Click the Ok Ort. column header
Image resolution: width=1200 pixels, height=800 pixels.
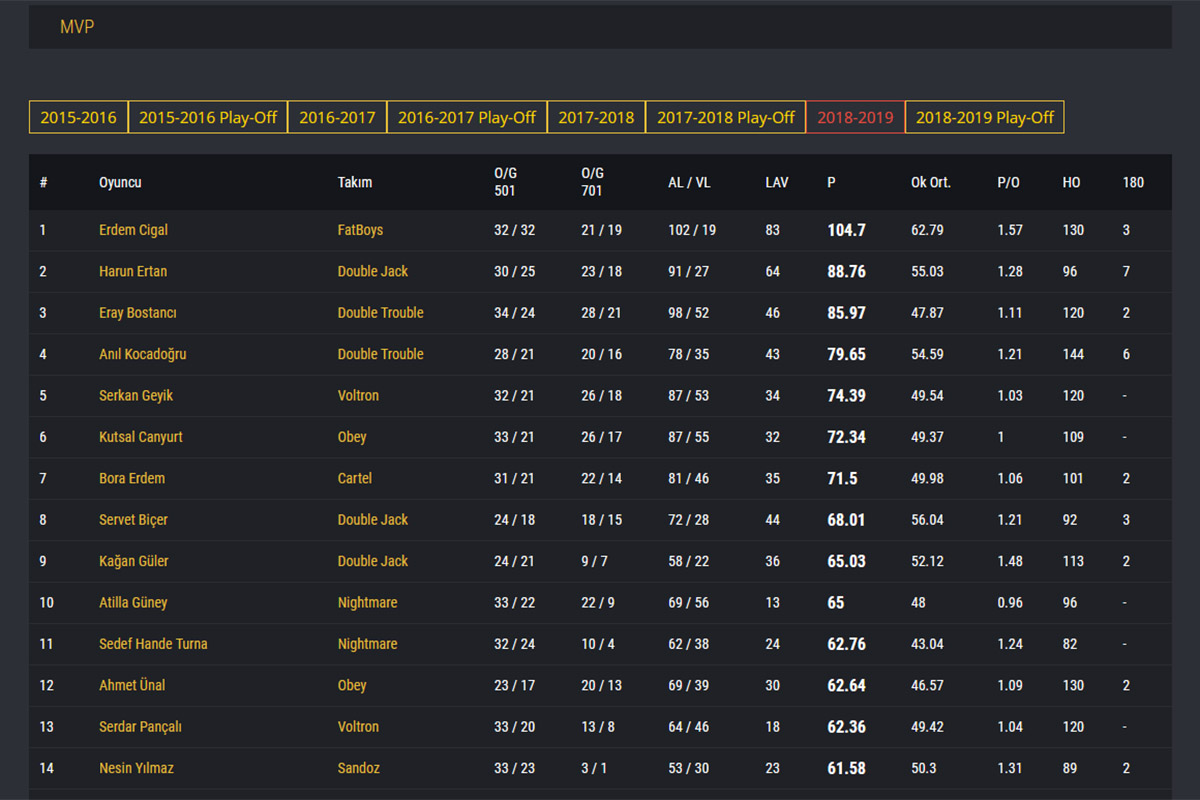click(x=930, y=183)
